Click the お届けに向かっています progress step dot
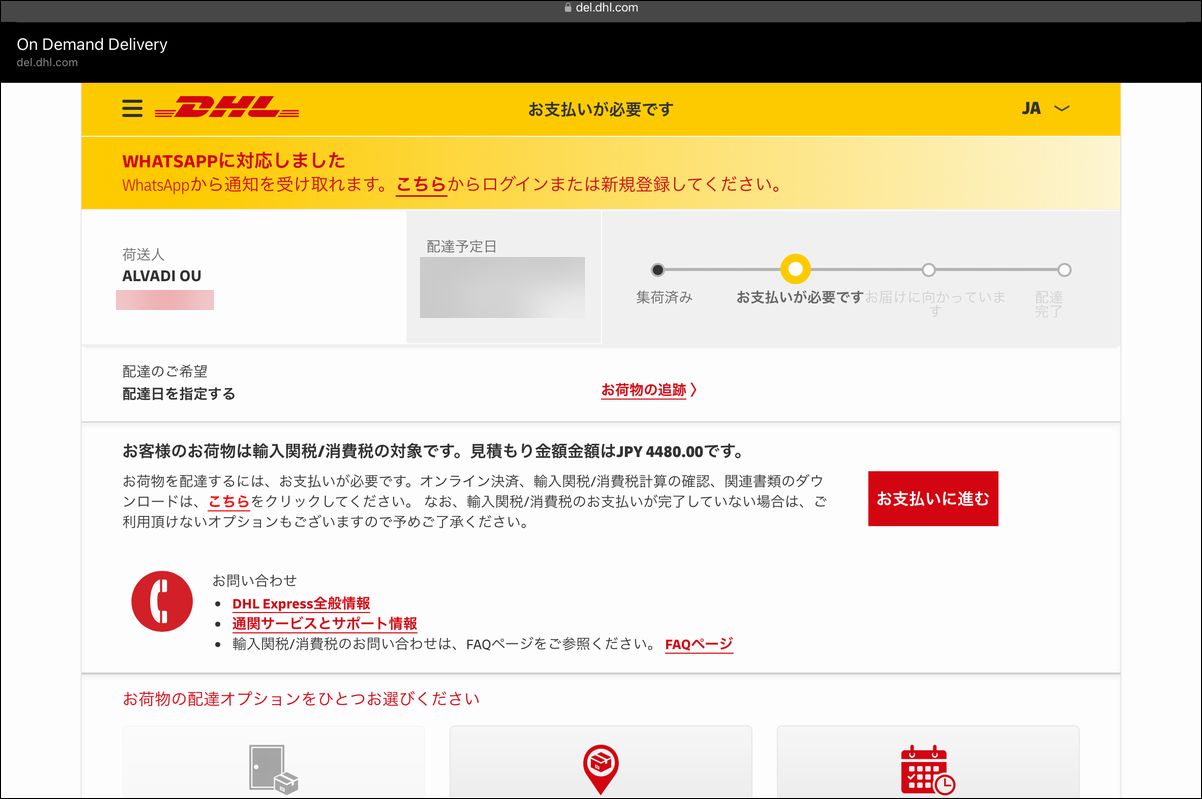 [929, 270]
